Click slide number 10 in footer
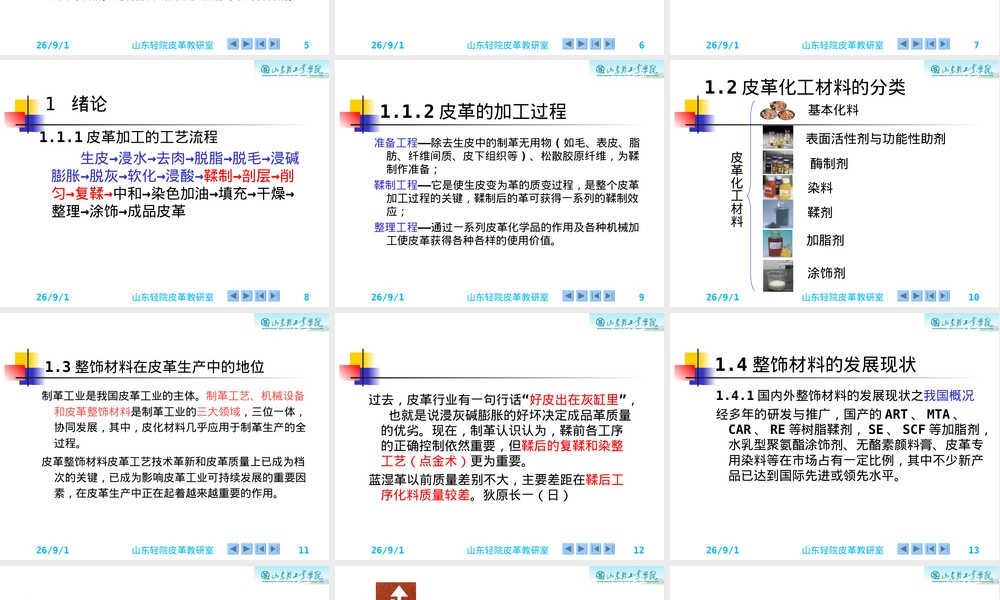 (x=973, y=296)
